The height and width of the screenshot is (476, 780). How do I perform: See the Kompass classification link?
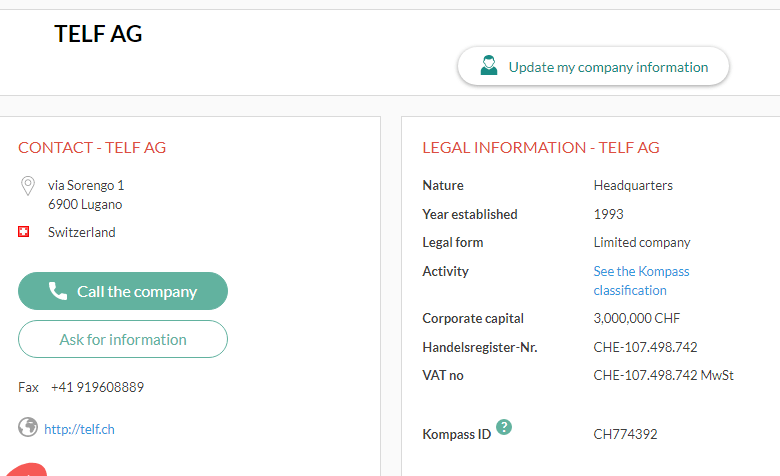641,281
